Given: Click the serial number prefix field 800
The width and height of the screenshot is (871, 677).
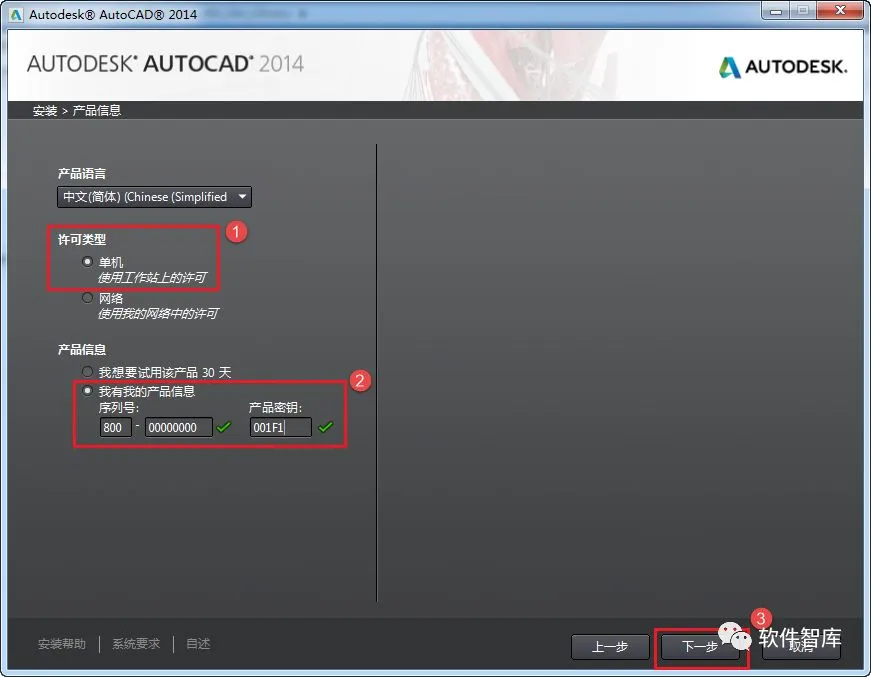Looking at the screenshot, I should 116,427.
